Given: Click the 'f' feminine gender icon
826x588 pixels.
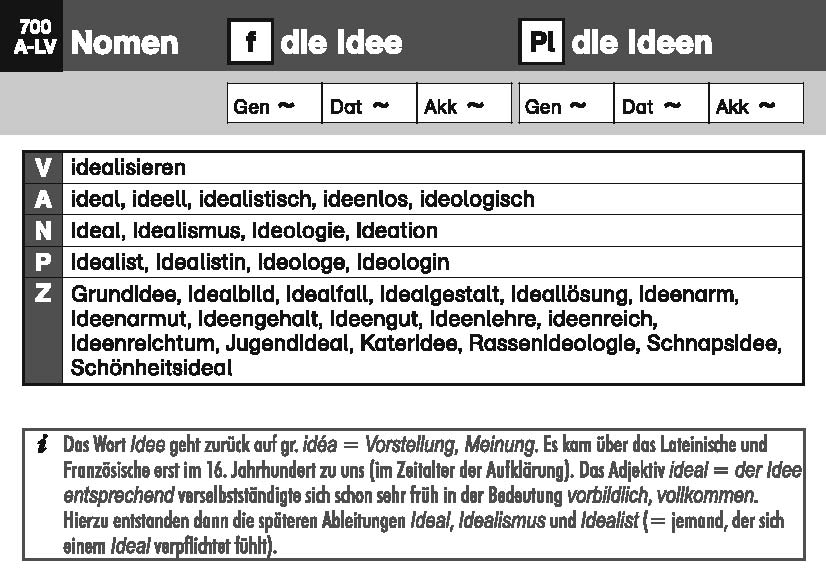Looking at the screenshot, I should 250,43.
